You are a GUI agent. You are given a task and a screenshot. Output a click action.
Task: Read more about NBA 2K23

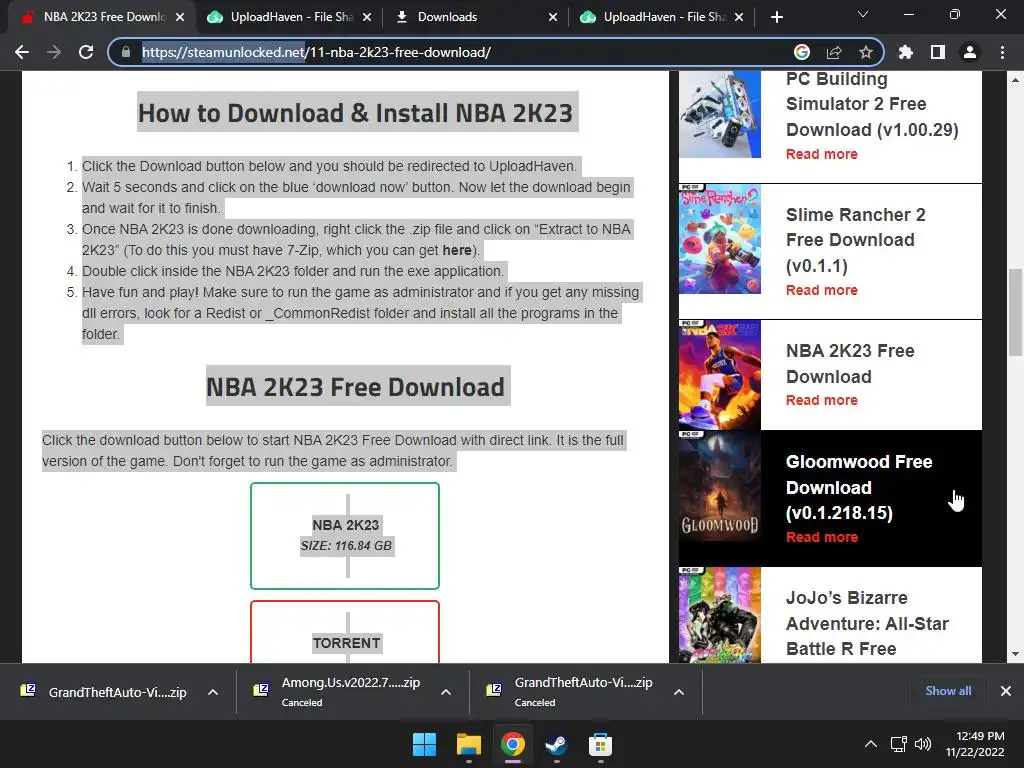coord(822,400)
